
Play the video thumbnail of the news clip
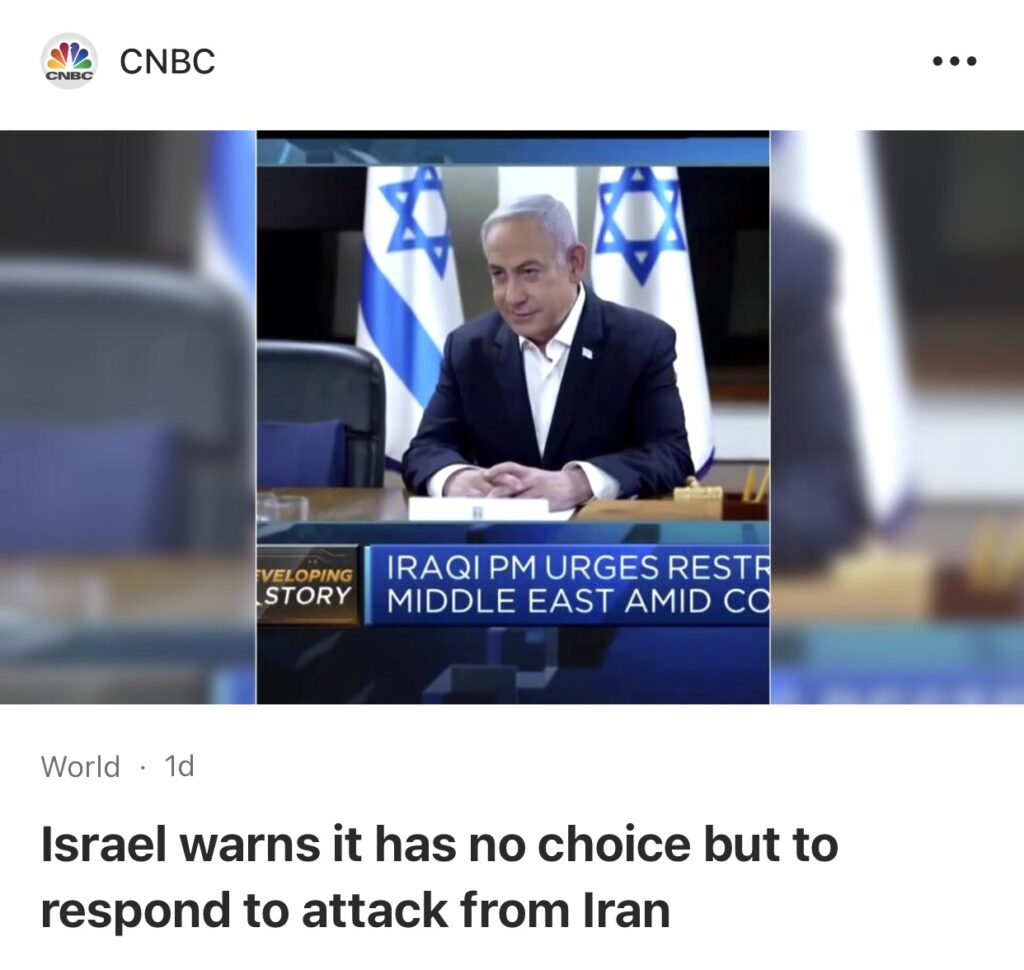point(513,417)
